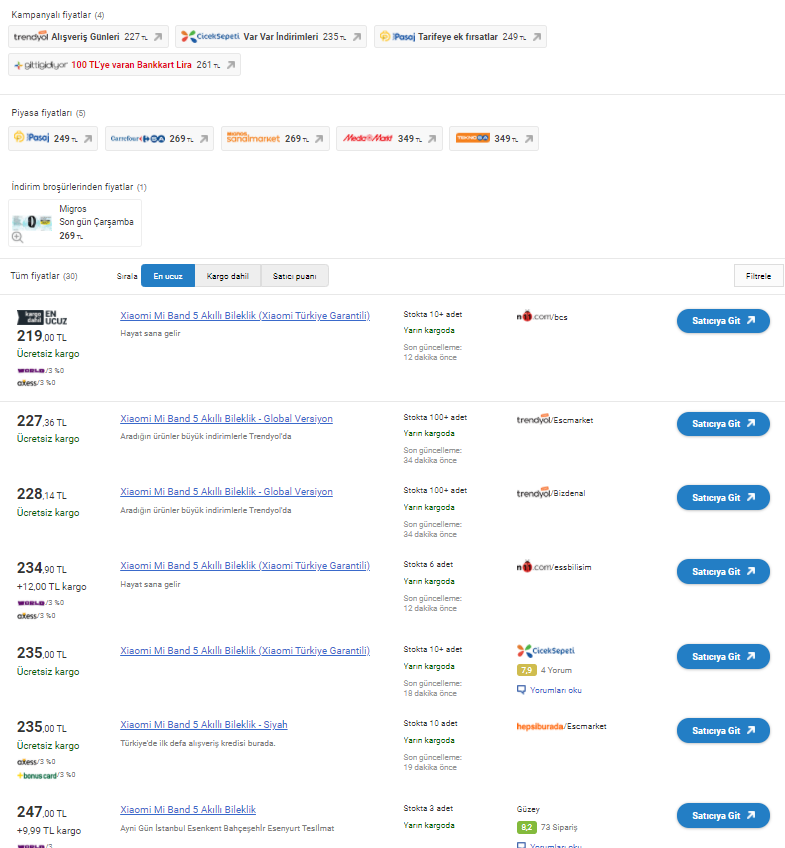
Task: Open Güzey Xiaomi Mi Band 5 Akıllı Bileklik link
Action: 188,810
